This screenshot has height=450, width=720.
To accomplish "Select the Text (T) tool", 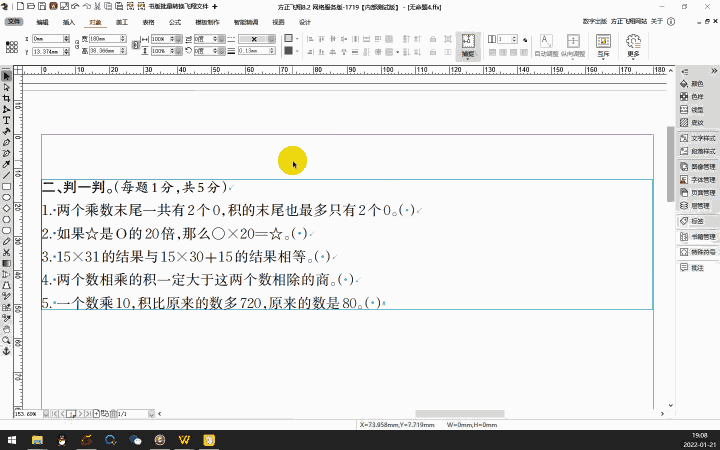I will click(6, 120).
